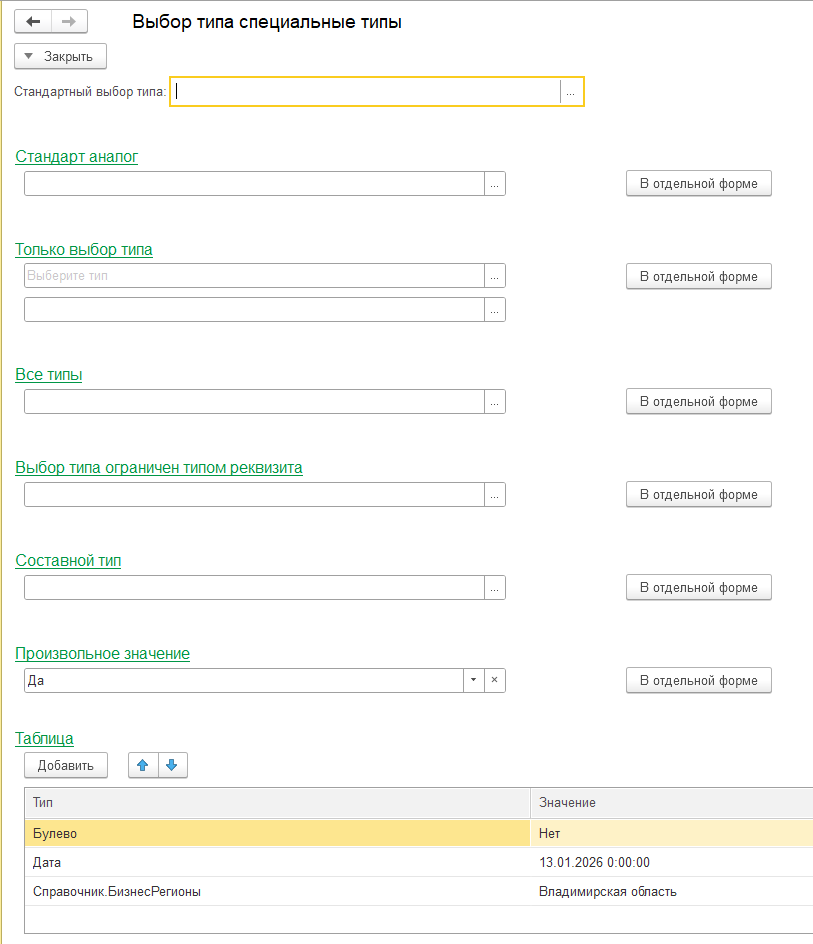Open type chooser for Стандартный выбор типа
This screenshot has width=813, height=944.
(x=570, y=92)
